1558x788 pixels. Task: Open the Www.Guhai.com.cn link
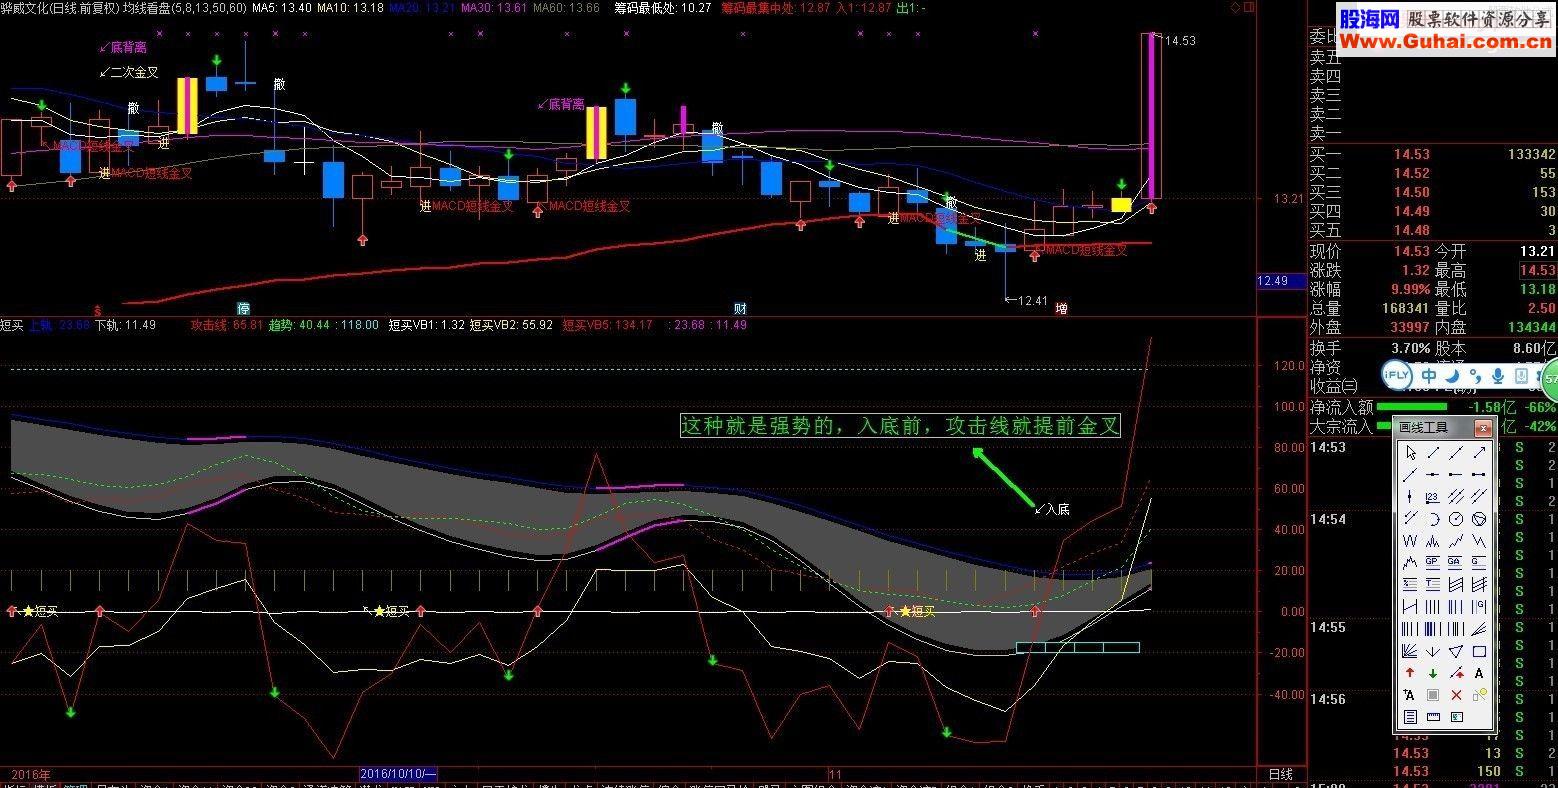coord(1446,41)
